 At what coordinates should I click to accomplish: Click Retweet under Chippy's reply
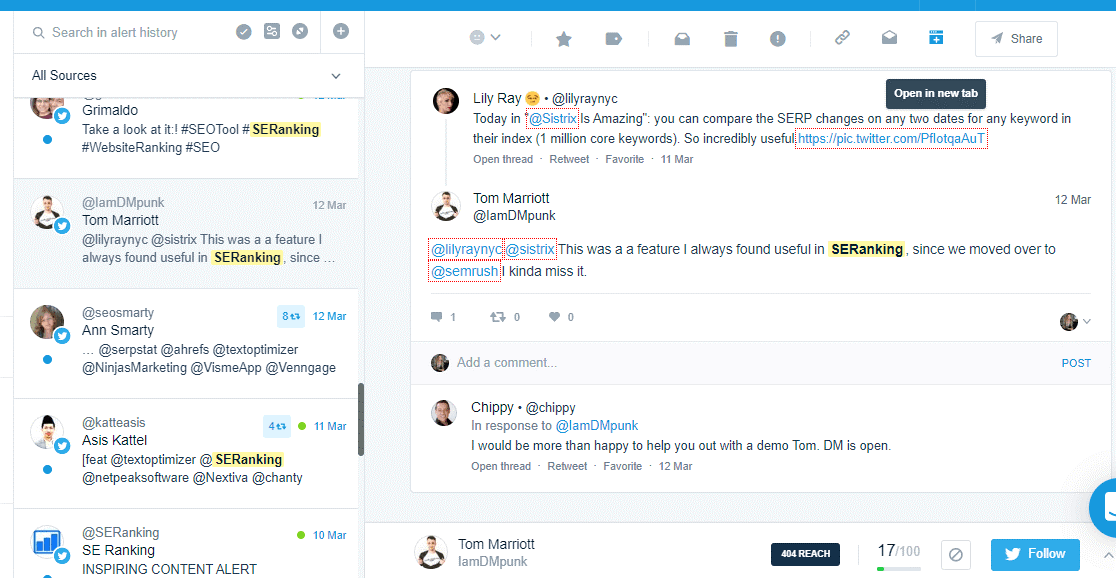tap(567, 466)
